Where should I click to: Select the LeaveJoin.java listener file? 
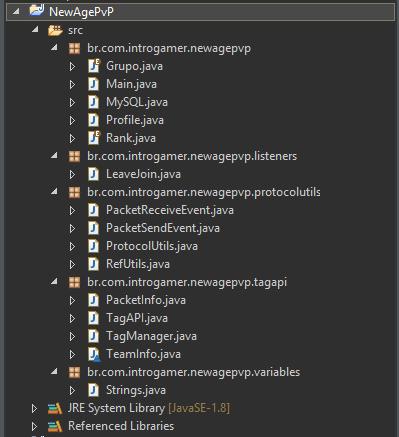pos(143,174)
